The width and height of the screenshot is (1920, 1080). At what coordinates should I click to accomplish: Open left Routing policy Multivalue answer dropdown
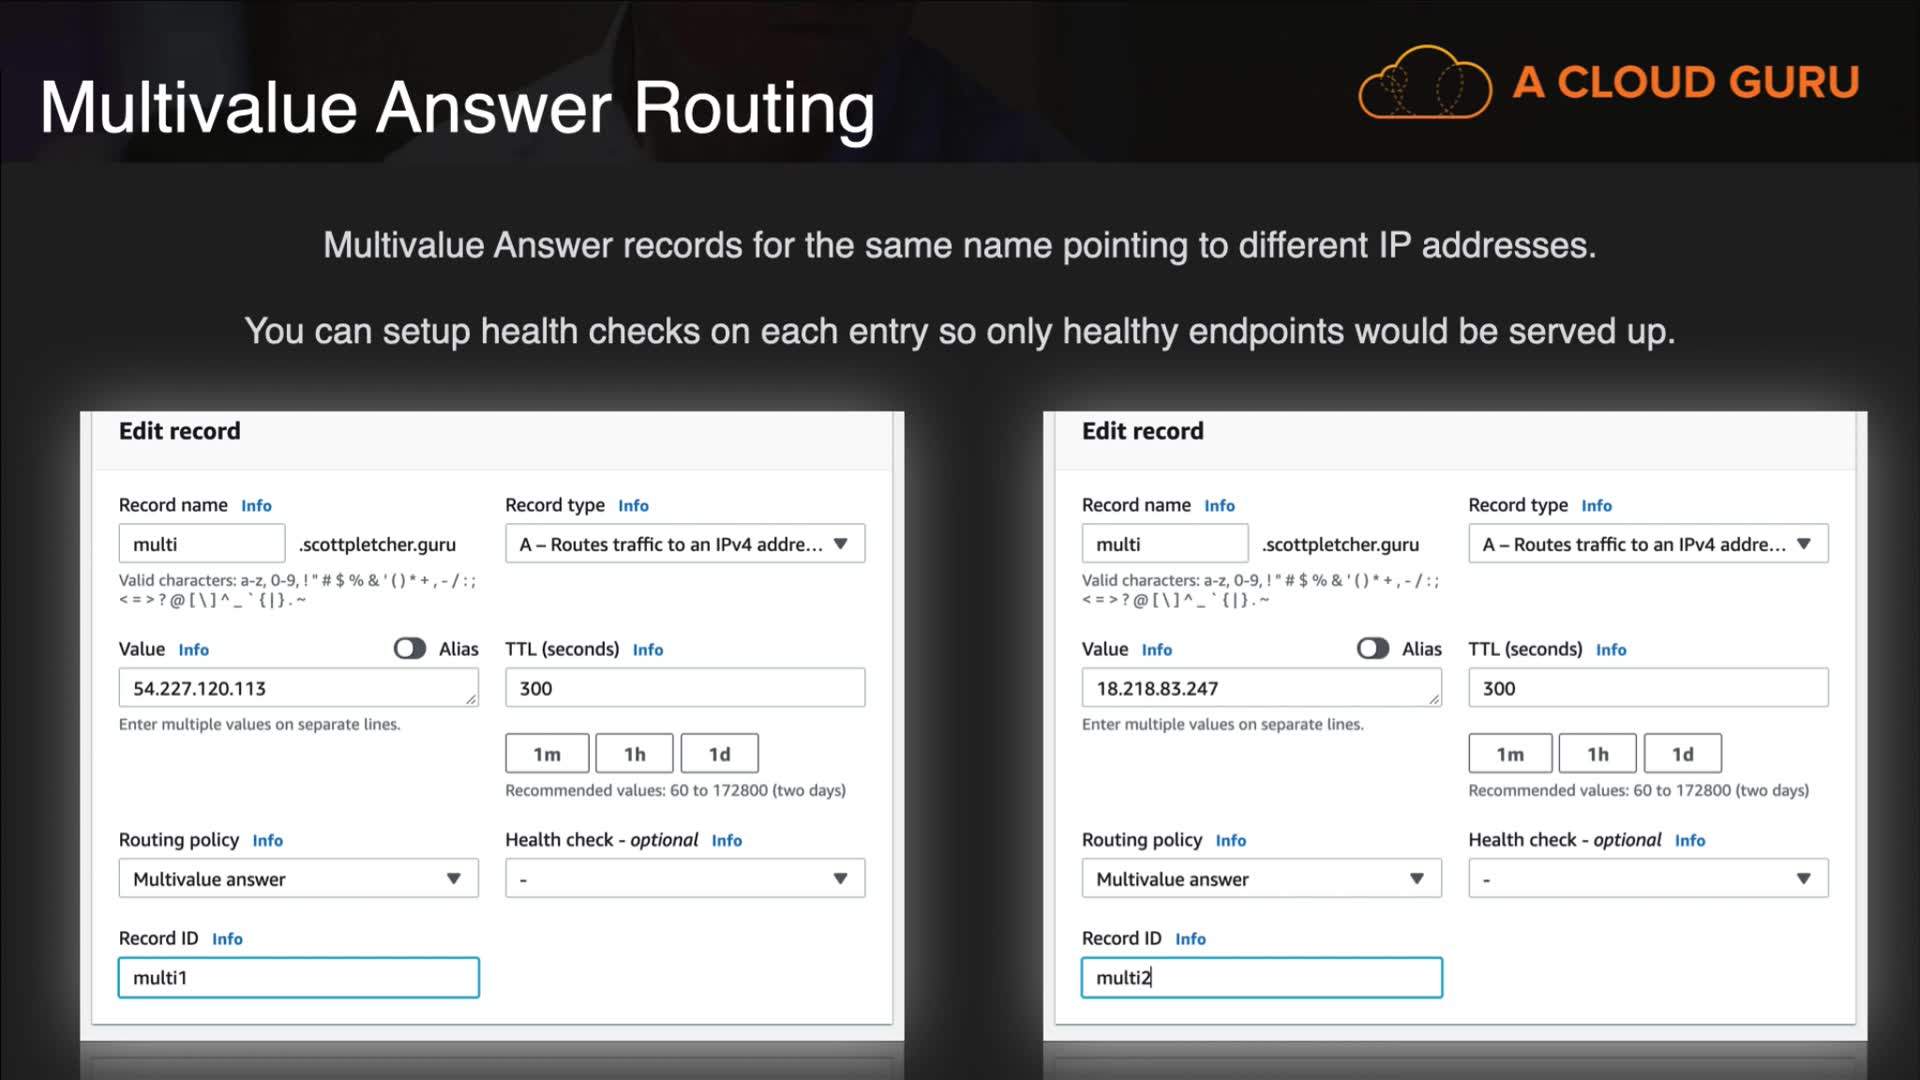pos(298,879)
